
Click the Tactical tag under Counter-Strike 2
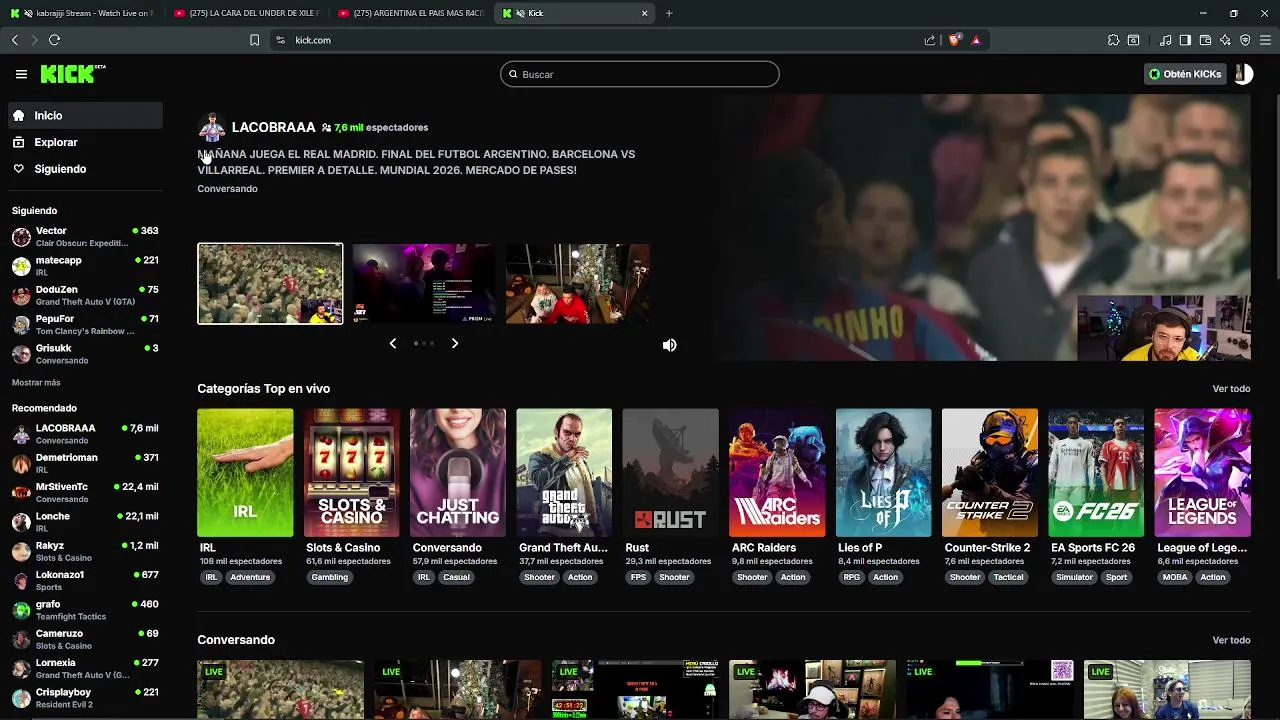click(1008, 577)
